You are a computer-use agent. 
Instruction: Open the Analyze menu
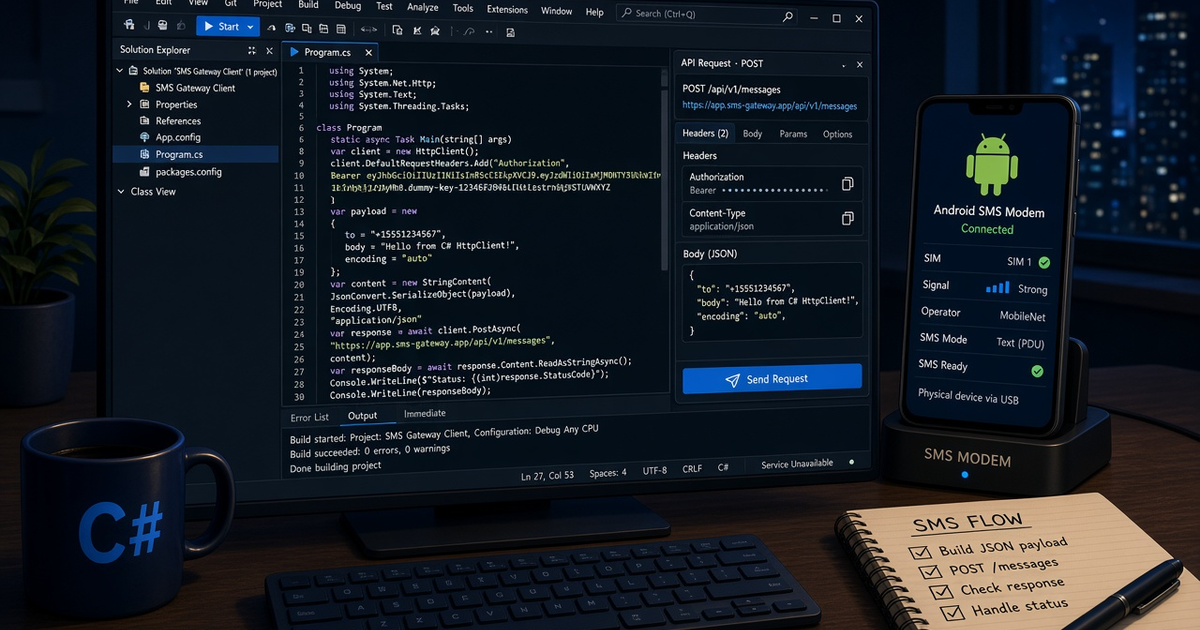pyautogui.click(x=422, y=7)
